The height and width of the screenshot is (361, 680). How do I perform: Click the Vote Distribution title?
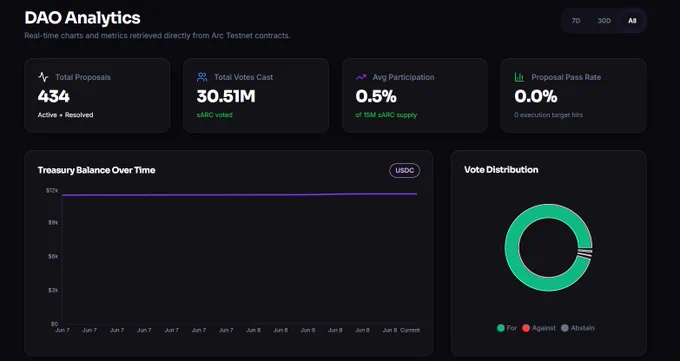pyautogui.click(x=501, y=170)
